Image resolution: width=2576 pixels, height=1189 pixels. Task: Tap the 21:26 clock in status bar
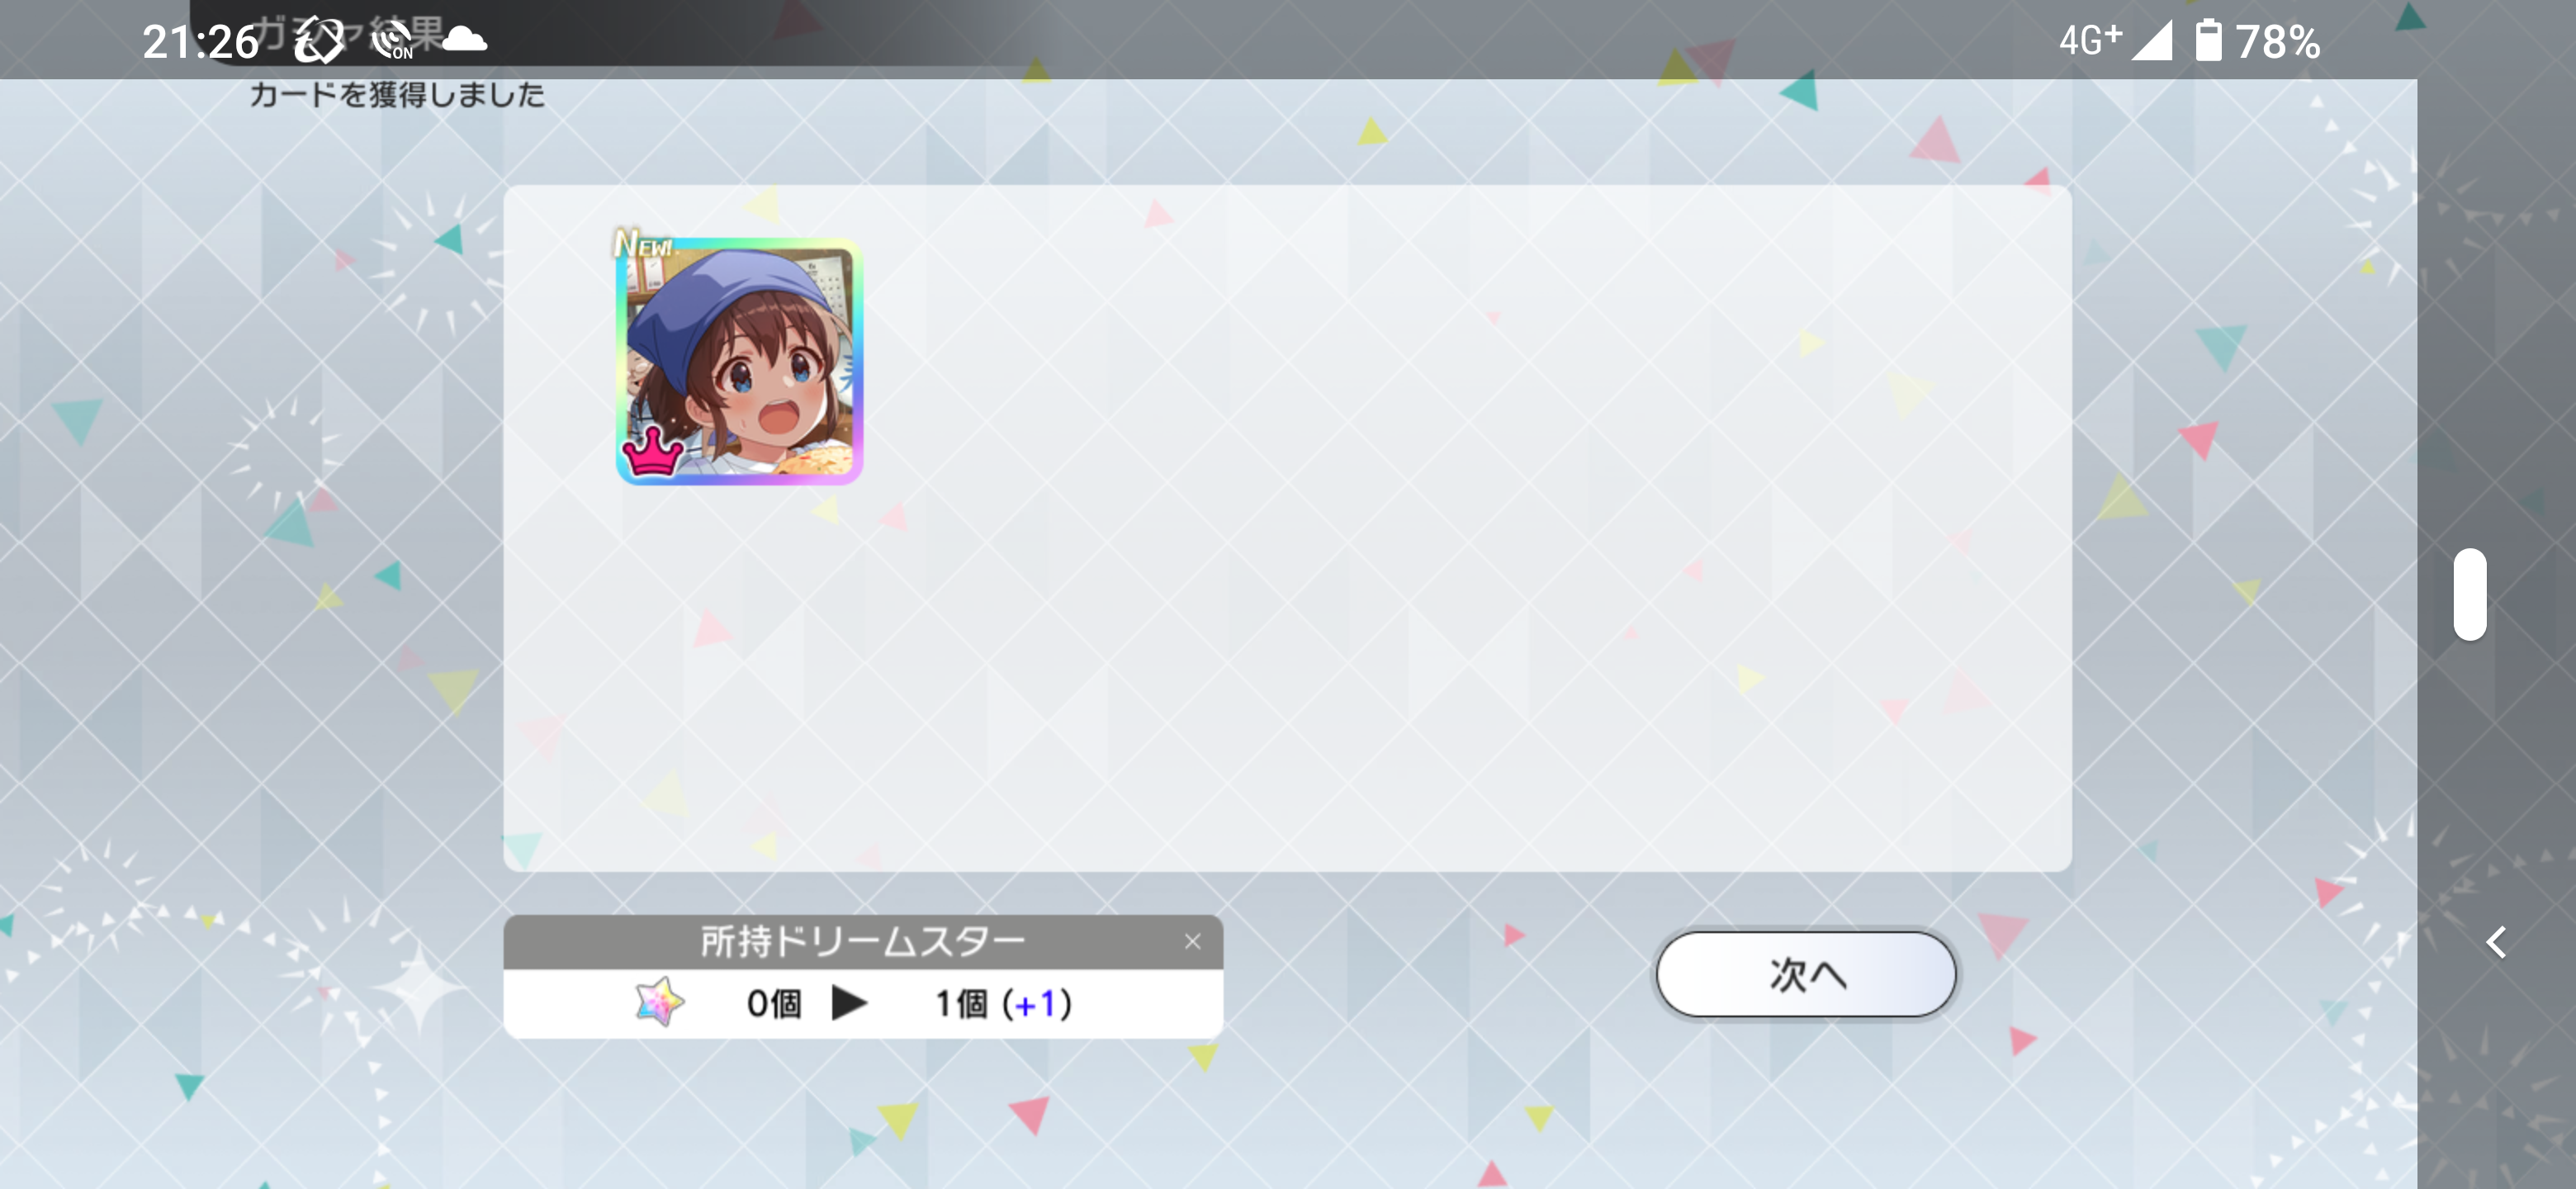[200, 42]
